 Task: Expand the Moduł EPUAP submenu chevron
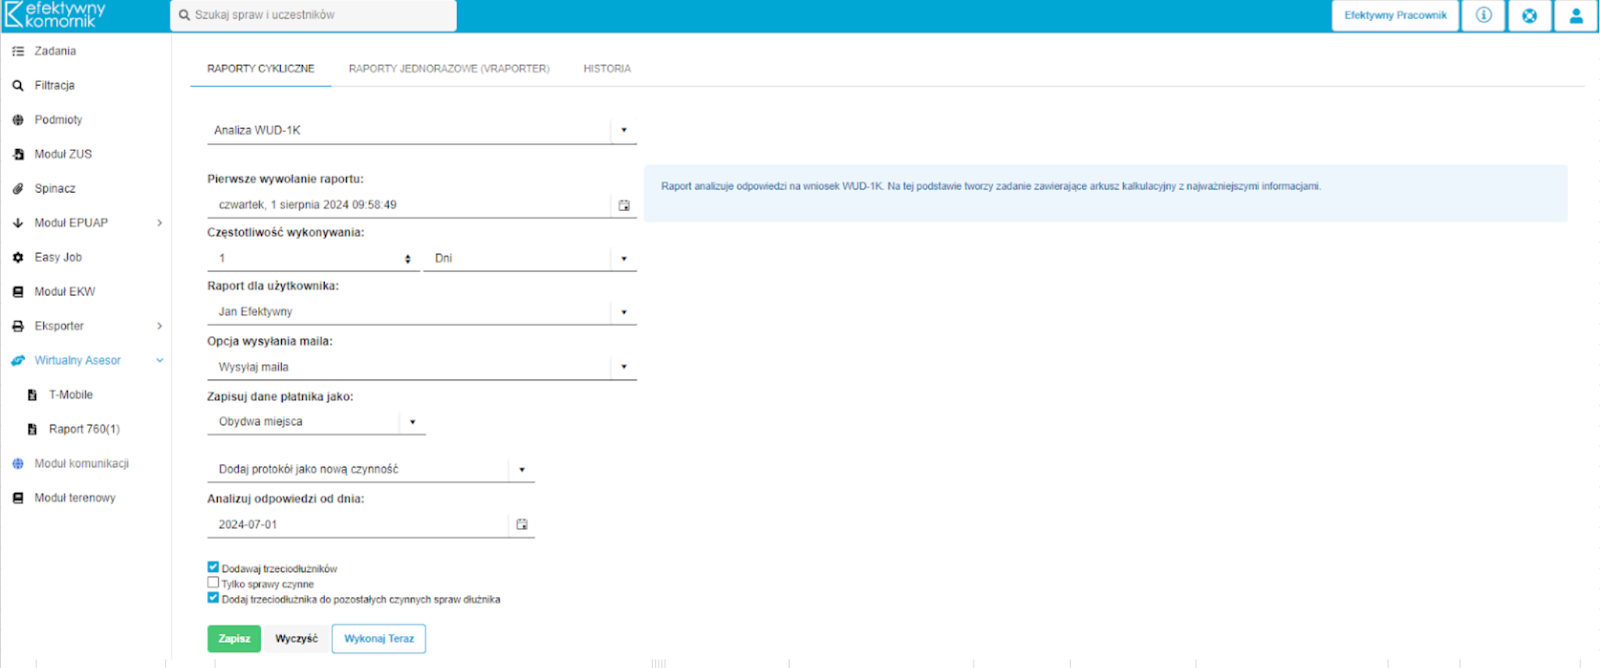tap(160, 223)
